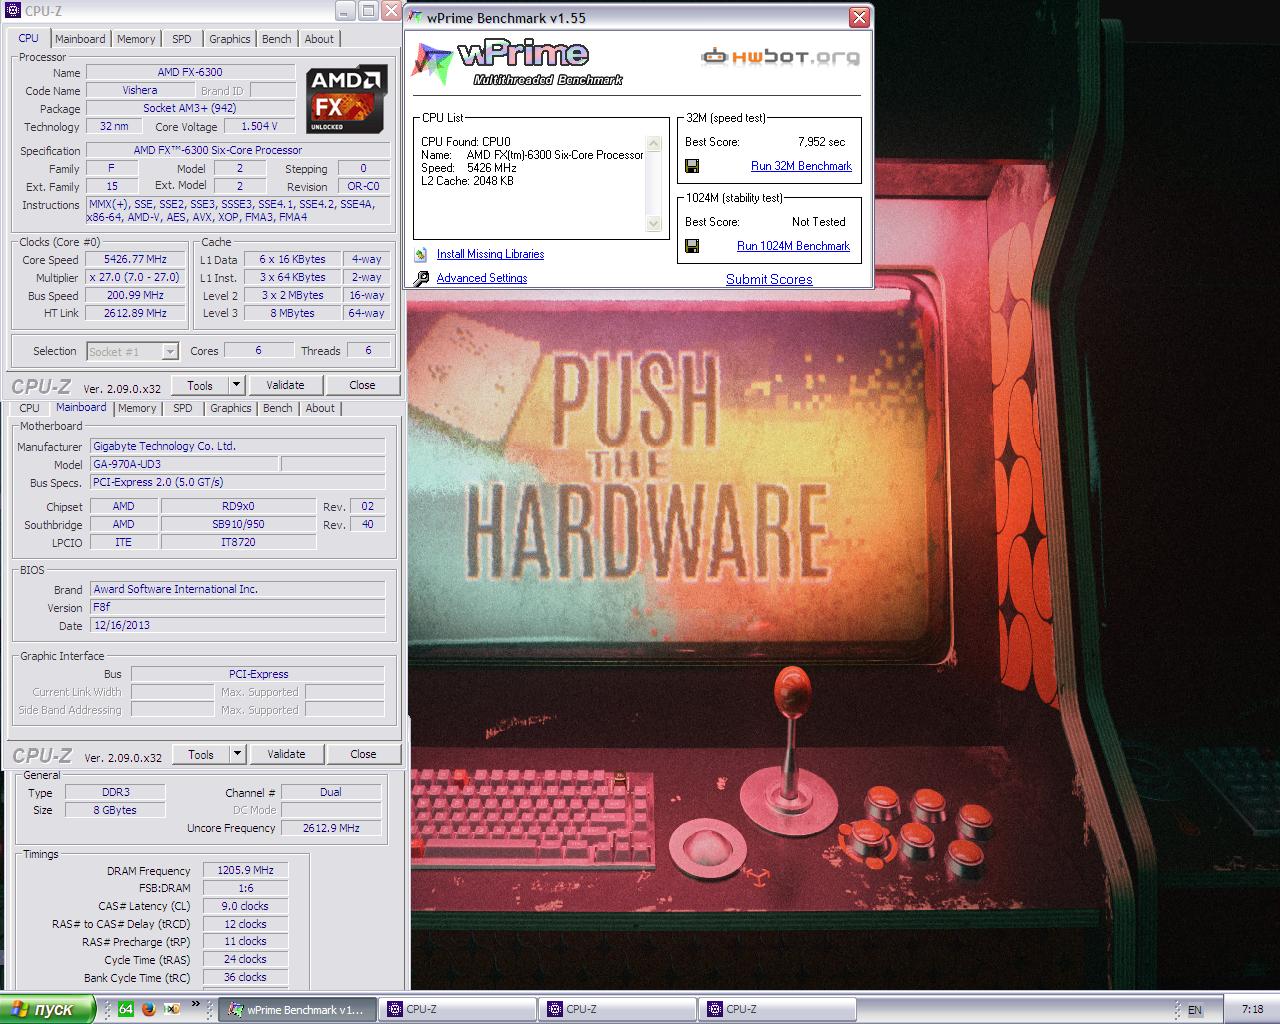Switch to wPrime Benchmark taskbar button
This screenshot has height=1024, width=1280.
point(297,1009)
